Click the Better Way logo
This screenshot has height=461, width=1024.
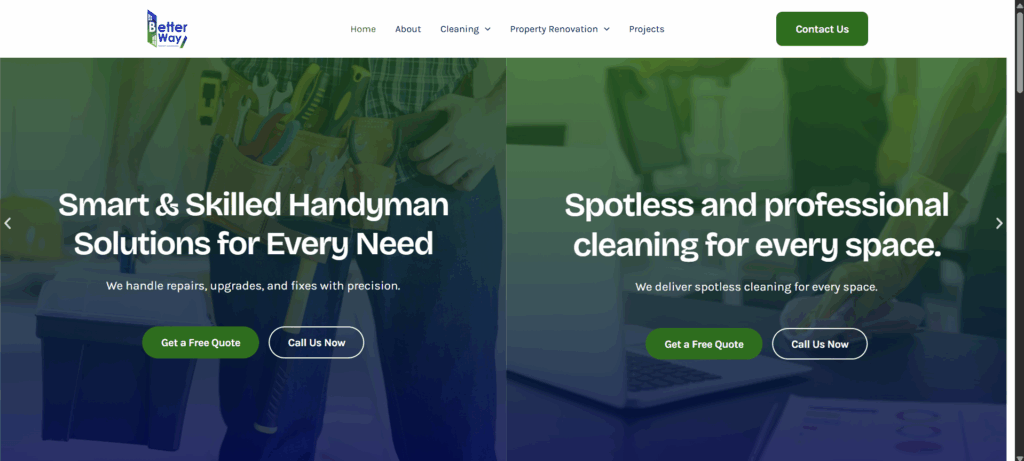pos(167,29)
